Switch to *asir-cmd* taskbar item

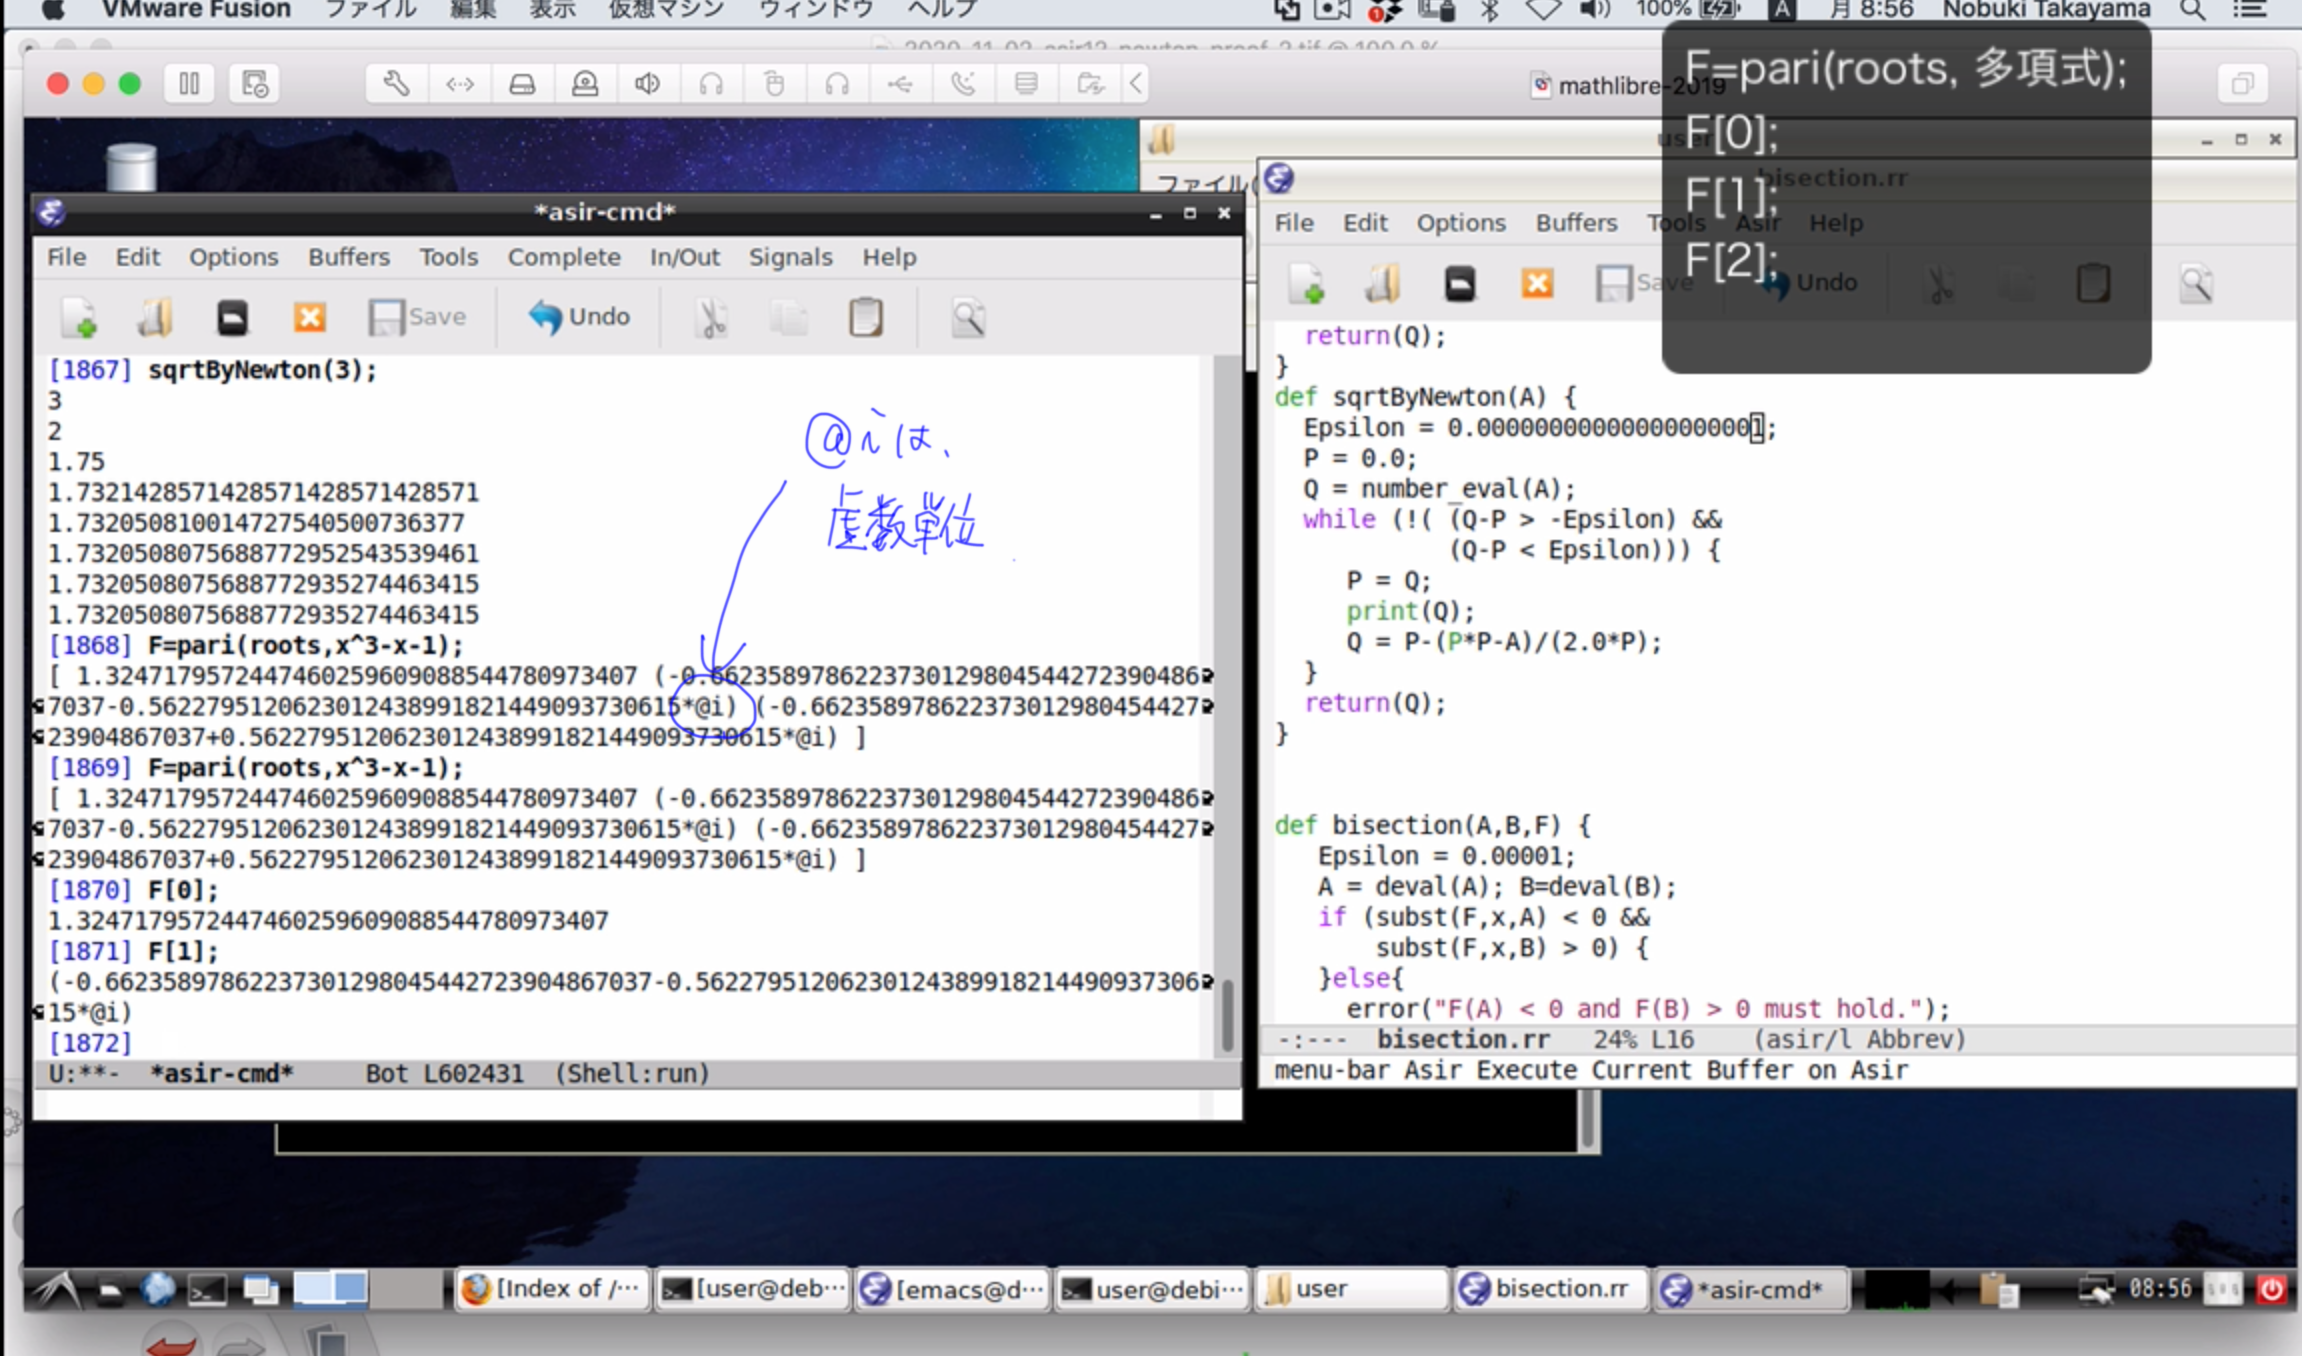coord(1750,1289)
